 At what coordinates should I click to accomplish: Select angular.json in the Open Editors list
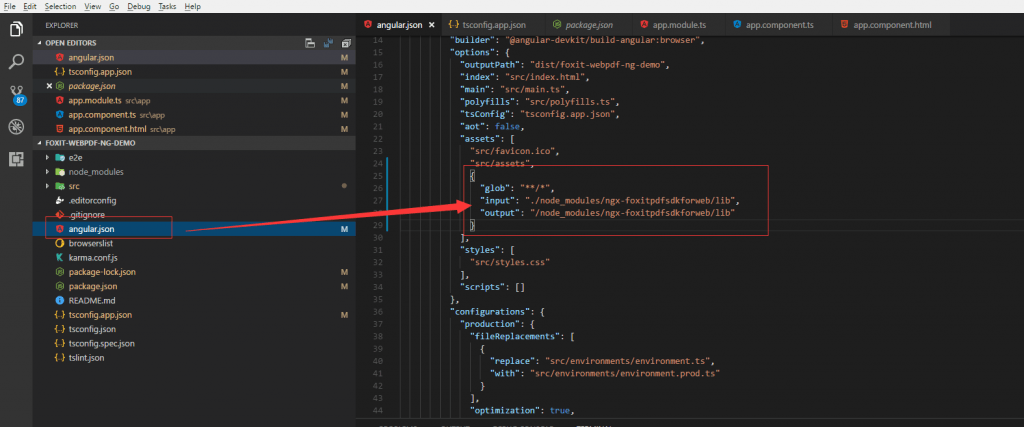pyautogui.click(x=194, y=57)
